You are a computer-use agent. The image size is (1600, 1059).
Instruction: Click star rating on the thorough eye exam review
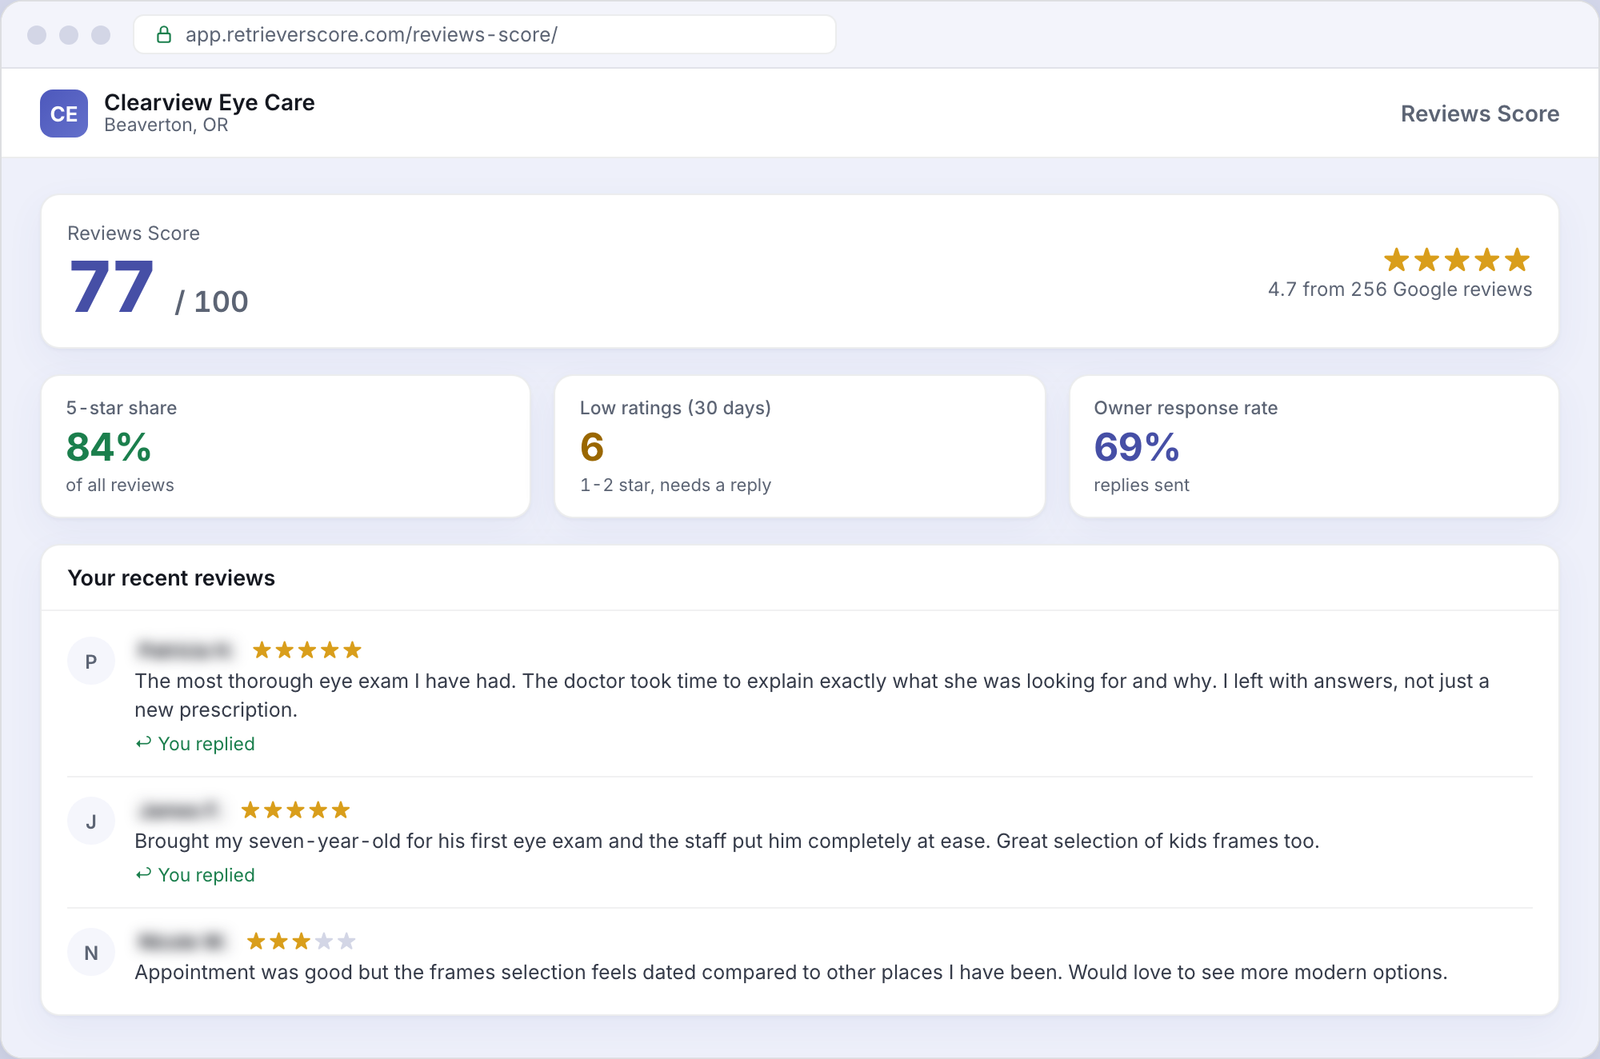click(307, 650)
